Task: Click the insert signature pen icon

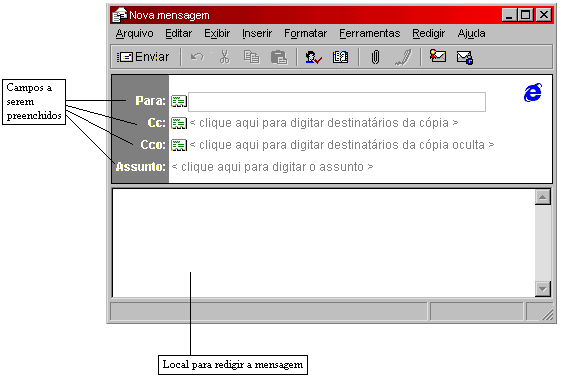Action: coord(403,57)
